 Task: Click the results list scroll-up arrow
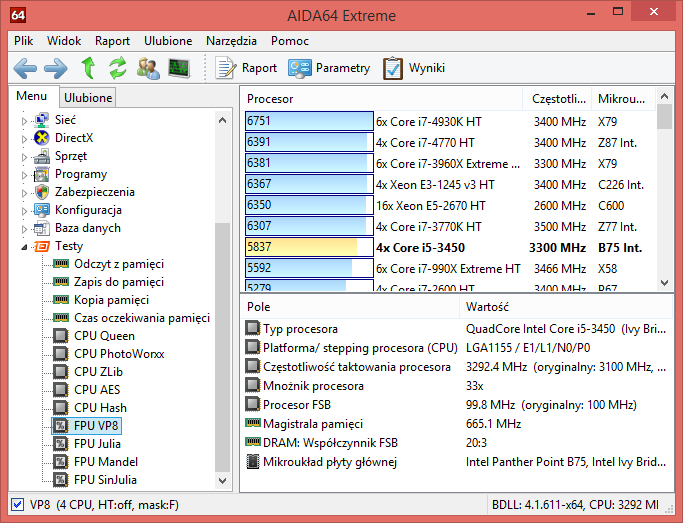664,96
